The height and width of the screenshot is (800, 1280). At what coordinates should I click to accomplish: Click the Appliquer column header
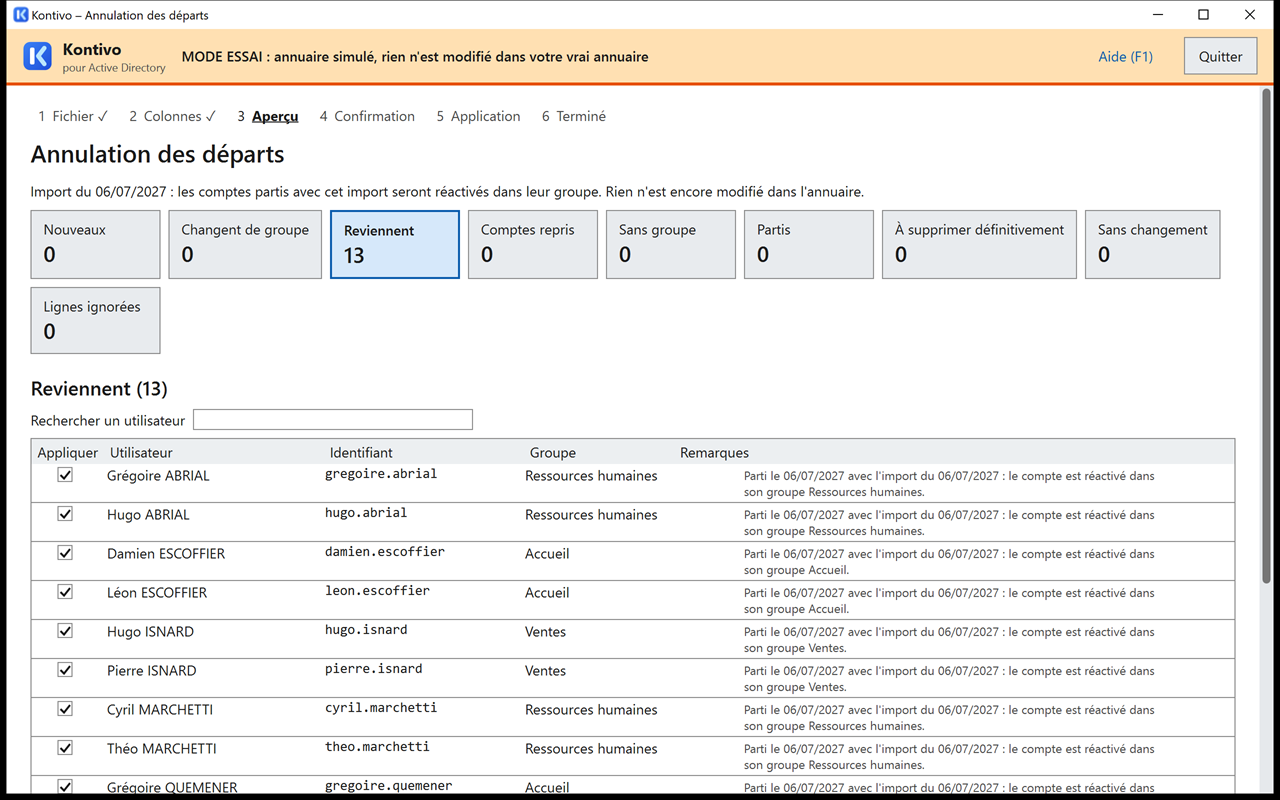tap(68, 453)
